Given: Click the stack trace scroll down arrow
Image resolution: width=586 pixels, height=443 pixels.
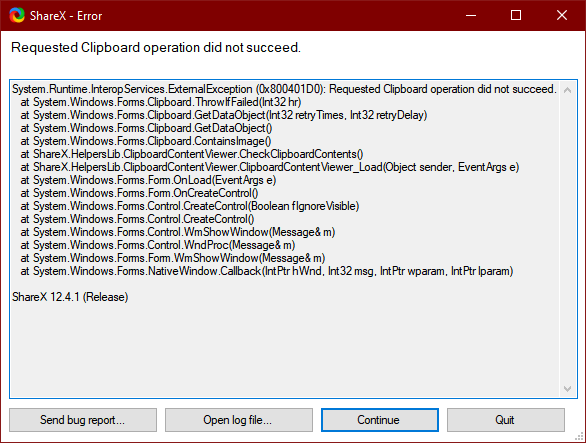Looking at the screenshot, I should (x=567, y=389).
